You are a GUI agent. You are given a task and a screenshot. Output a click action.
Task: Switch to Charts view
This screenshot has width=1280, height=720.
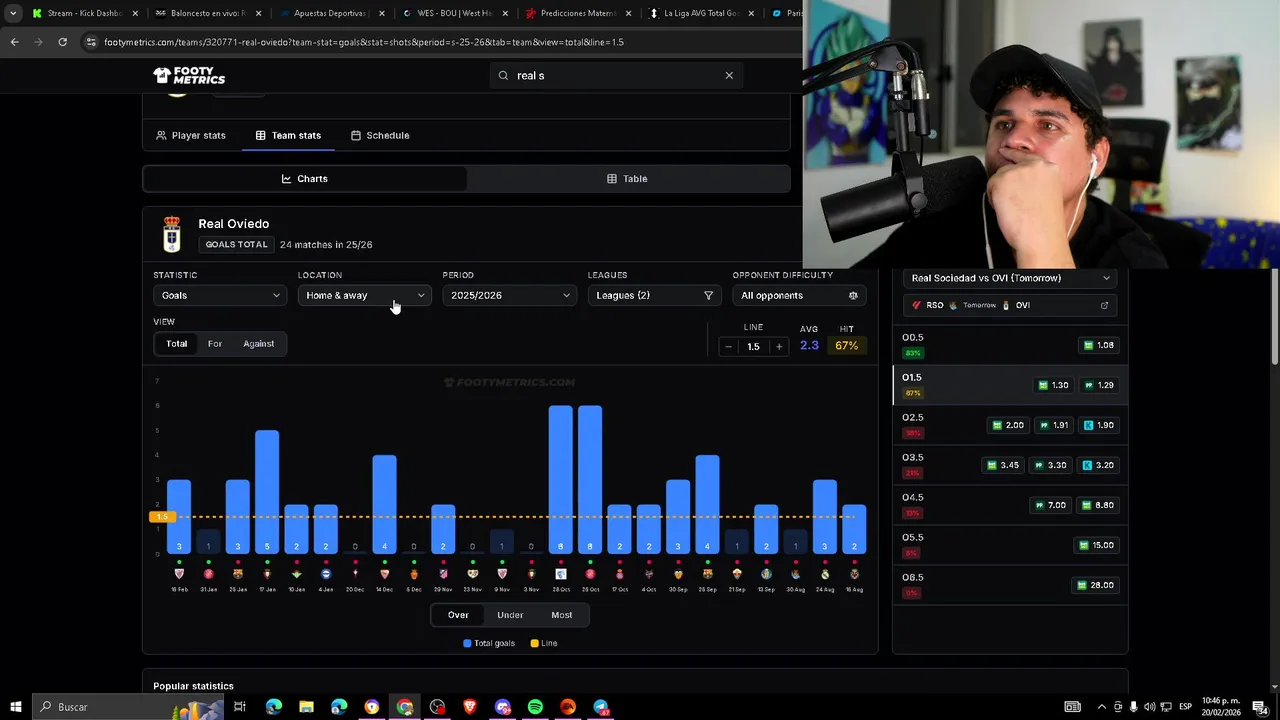point(304,178)
